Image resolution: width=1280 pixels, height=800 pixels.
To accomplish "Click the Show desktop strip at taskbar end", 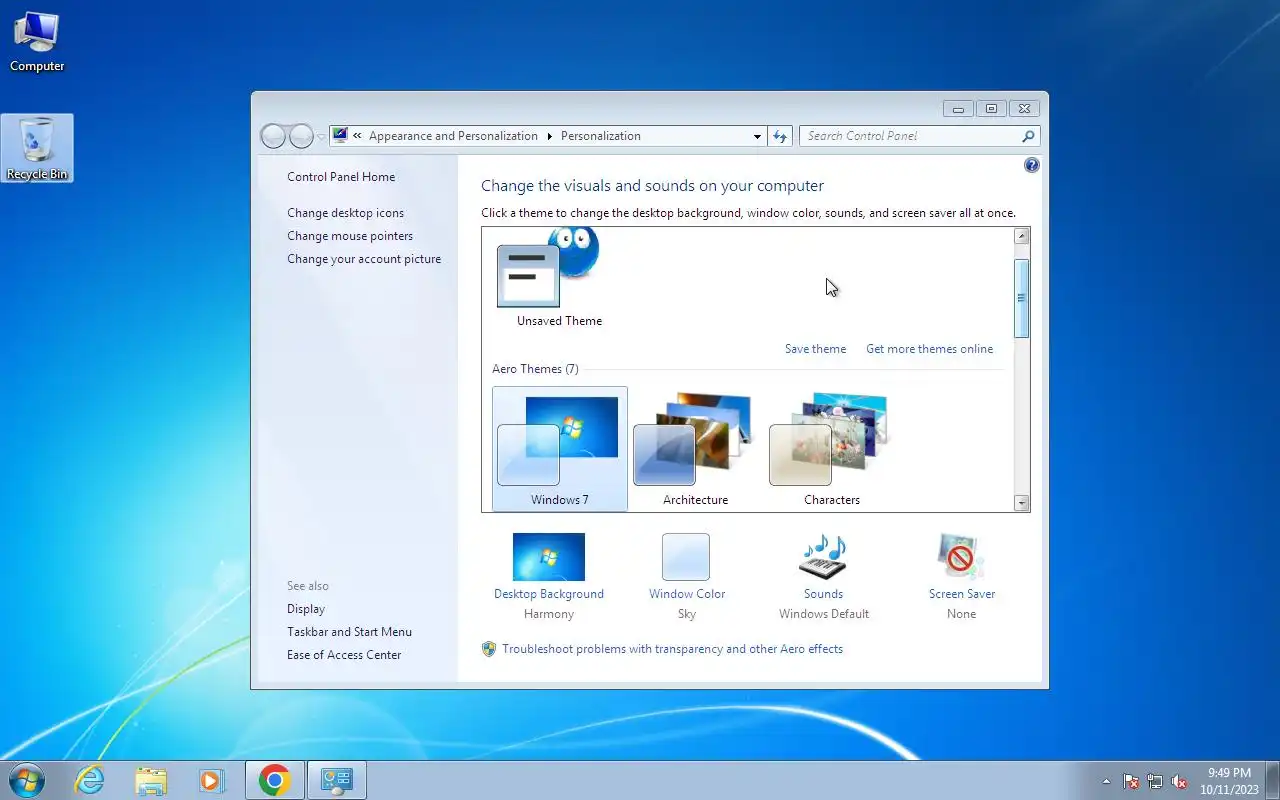I will (1272, 780).
